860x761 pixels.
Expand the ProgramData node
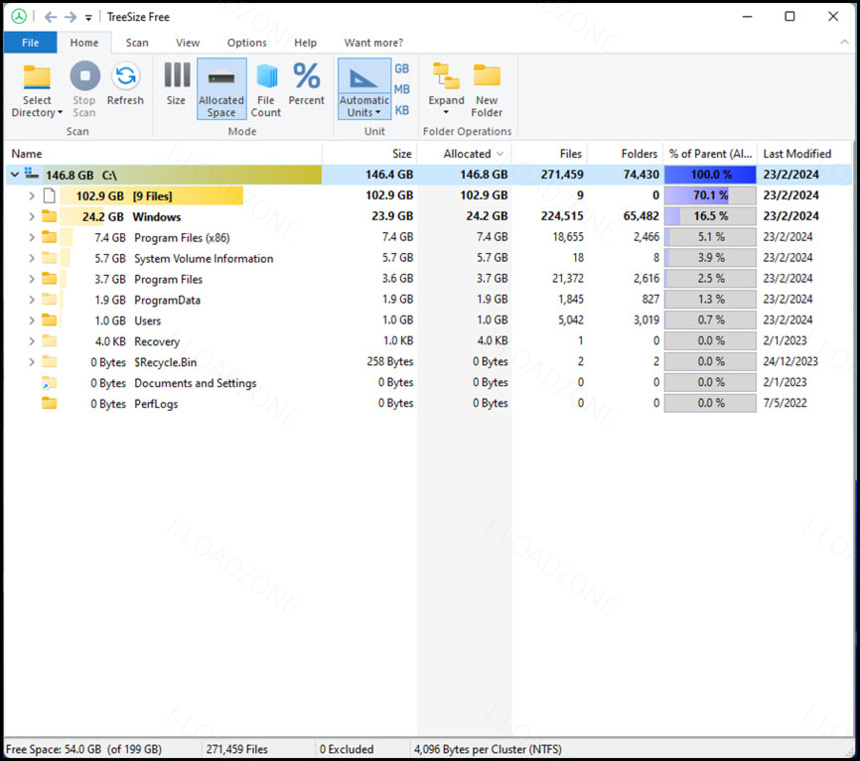pyautogui.click(x=32, y=300)
